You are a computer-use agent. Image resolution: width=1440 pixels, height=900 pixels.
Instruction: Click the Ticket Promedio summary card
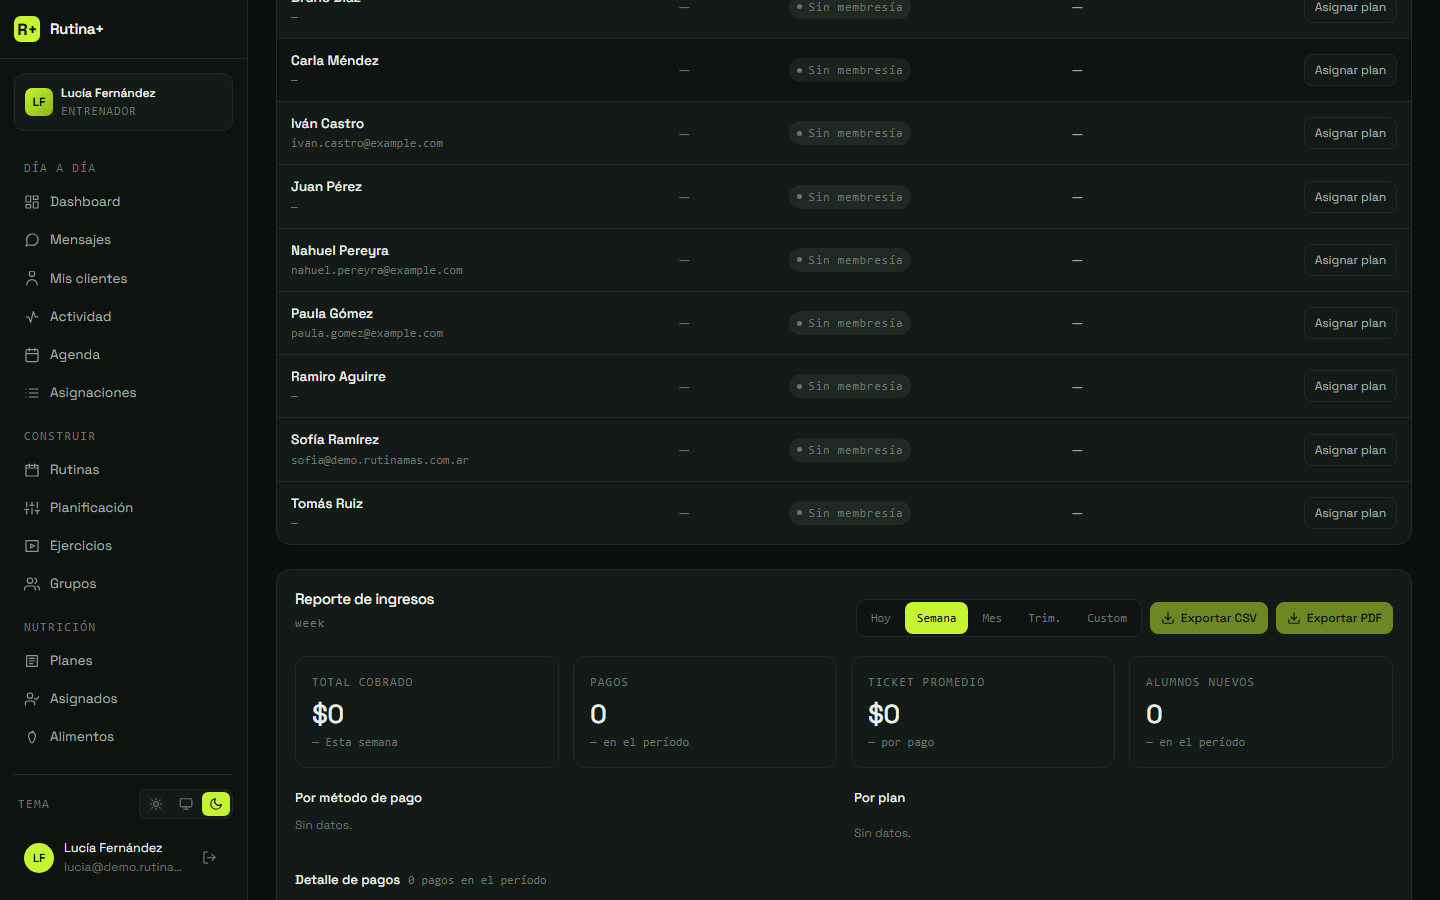pos(983,712)
